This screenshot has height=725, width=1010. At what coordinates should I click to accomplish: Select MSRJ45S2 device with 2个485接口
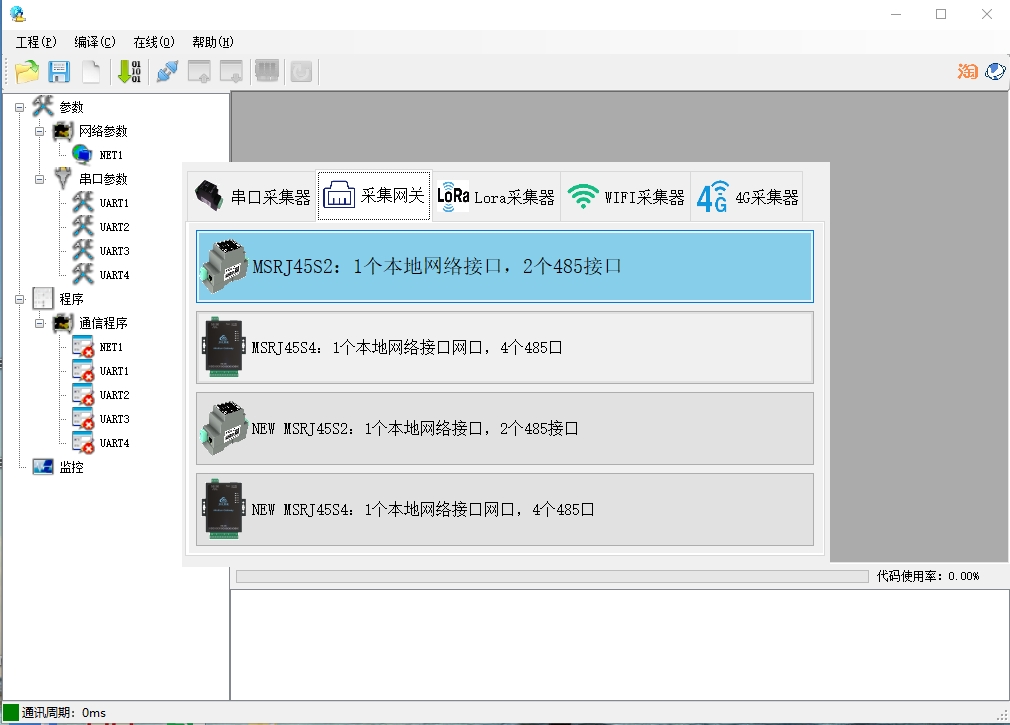click(505, 267)
